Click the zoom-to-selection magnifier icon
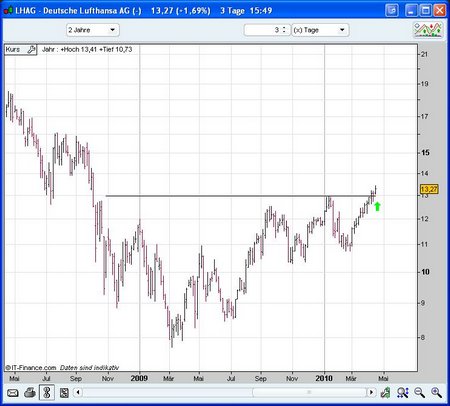Screen dimensions: 450x406 coord(403,393)
